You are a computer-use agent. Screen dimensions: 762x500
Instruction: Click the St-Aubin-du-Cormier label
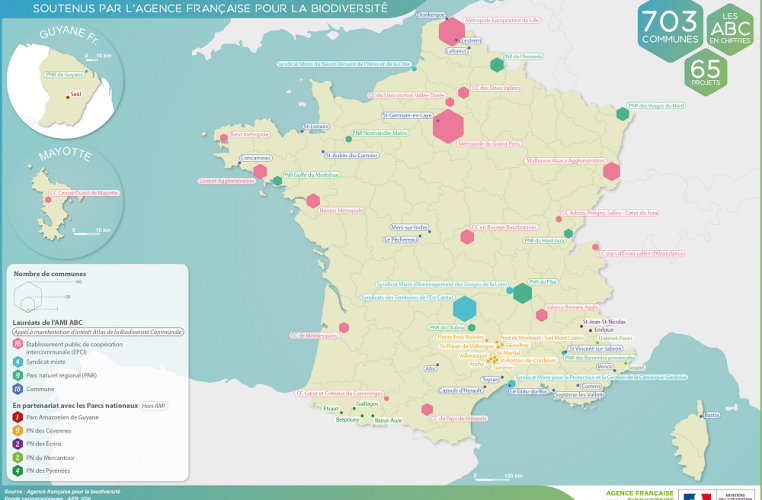[x=351, y=155]
